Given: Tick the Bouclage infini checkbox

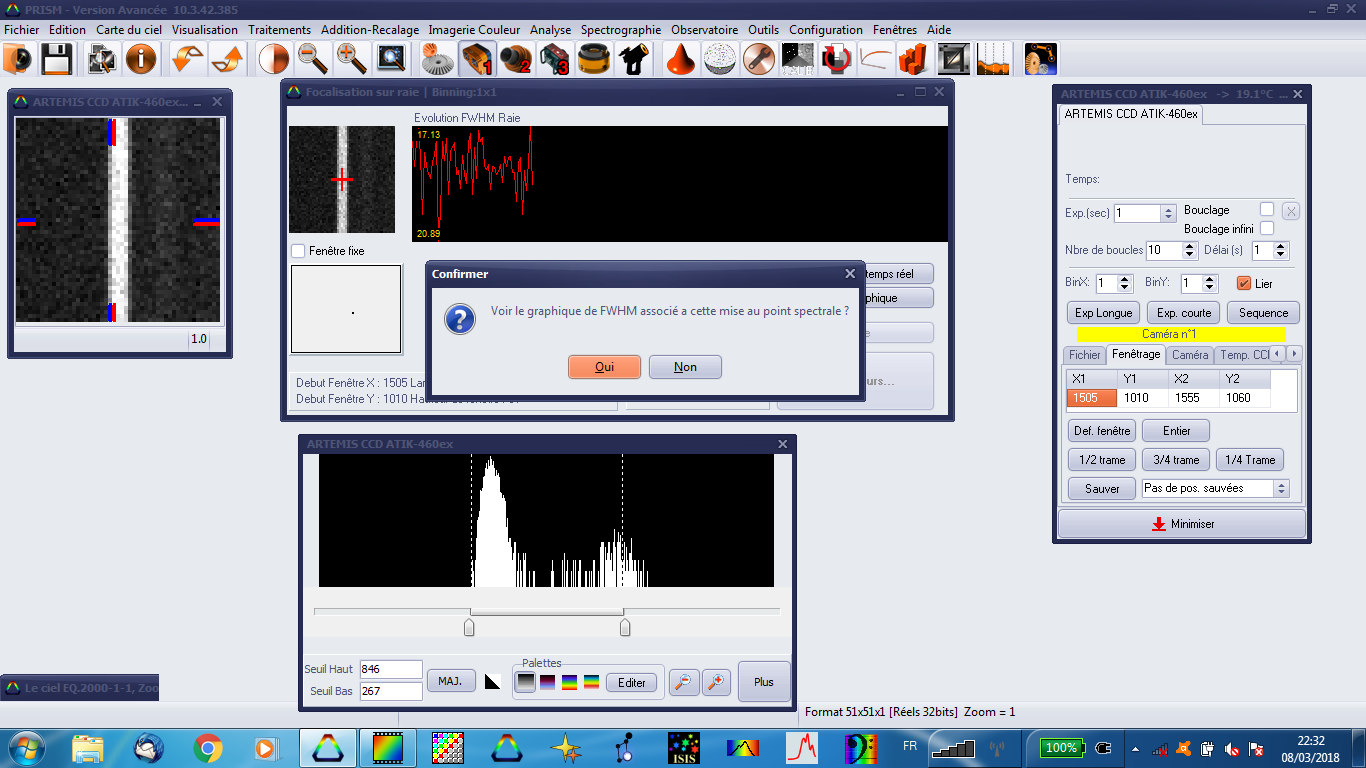Looking at the screenshot, I should [1267, 229].
